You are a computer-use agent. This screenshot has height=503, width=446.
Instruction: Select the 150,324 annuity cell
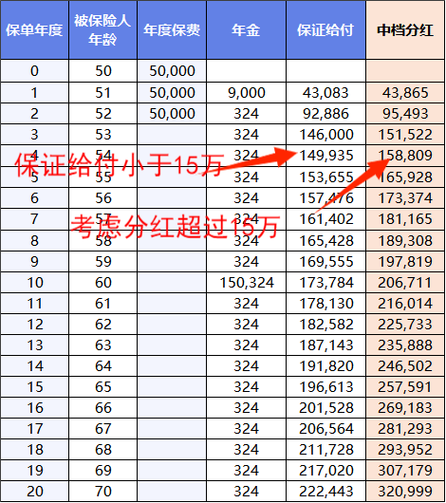pos(246,283)
